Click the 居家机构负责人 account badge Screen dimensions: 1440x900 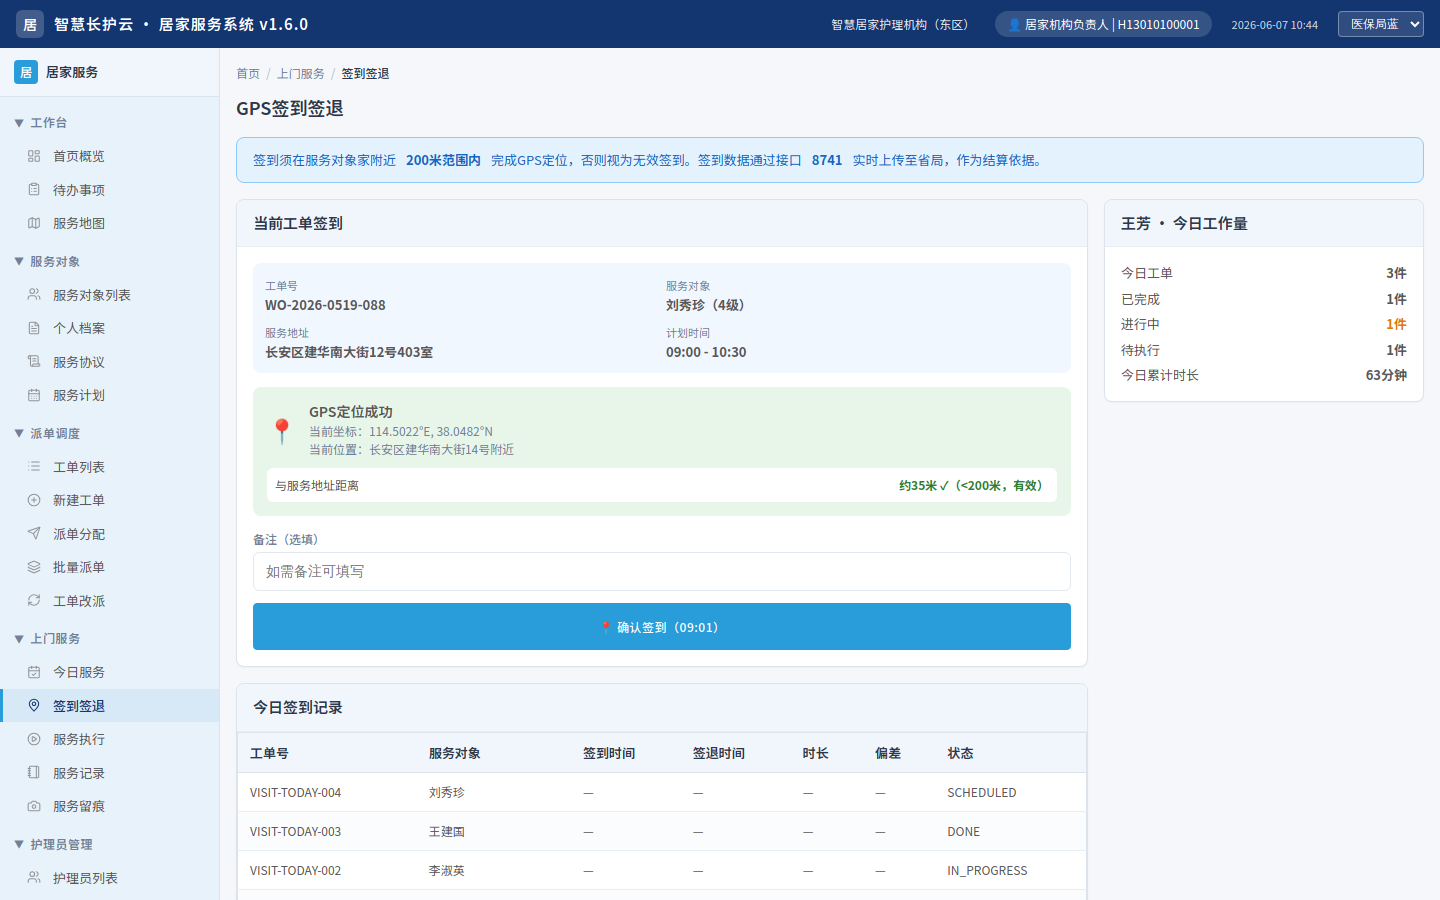tap(1103, 25)
